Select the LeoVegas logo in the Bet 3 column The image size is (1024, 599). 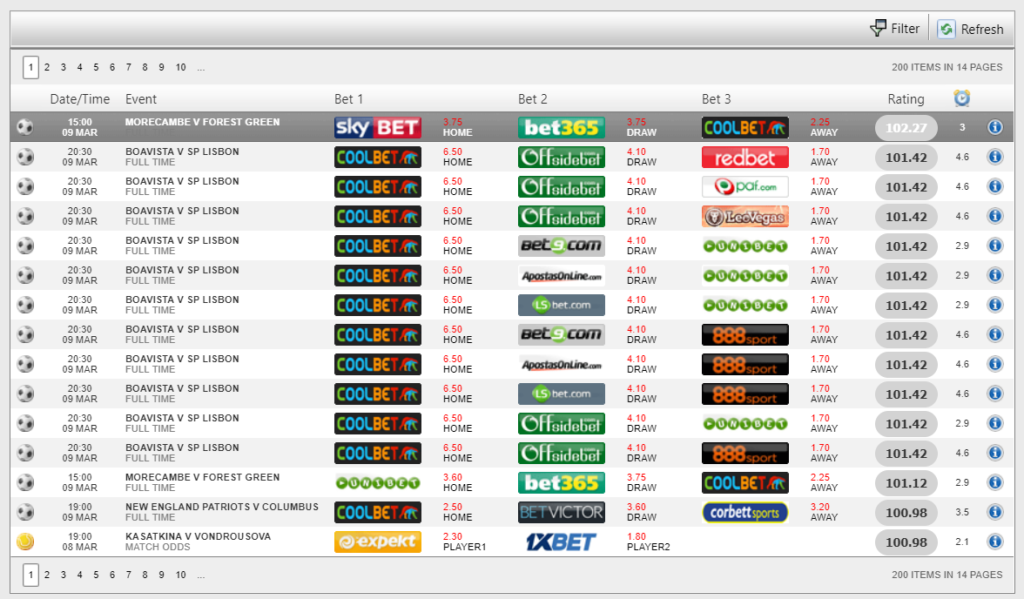[744, 215]
